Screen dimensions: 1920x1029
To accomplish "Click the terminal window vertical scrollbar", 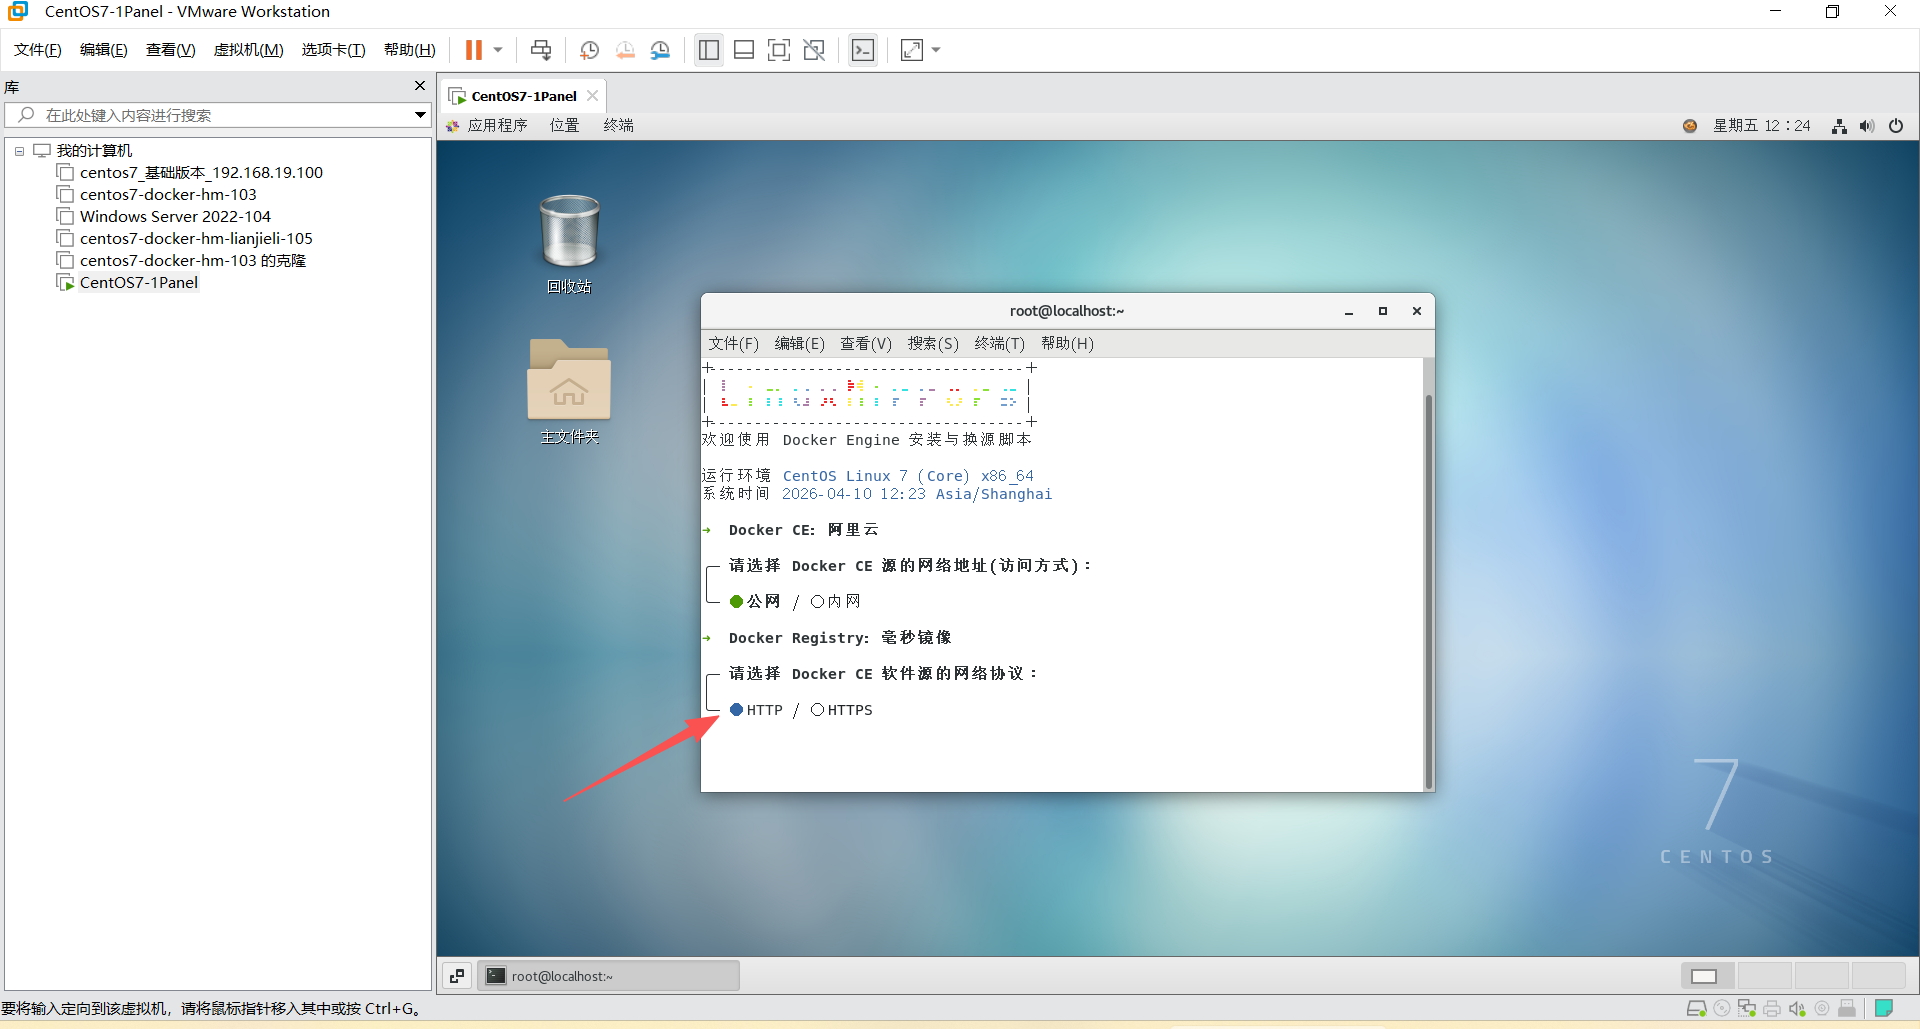I will (x=1429, y=590).
